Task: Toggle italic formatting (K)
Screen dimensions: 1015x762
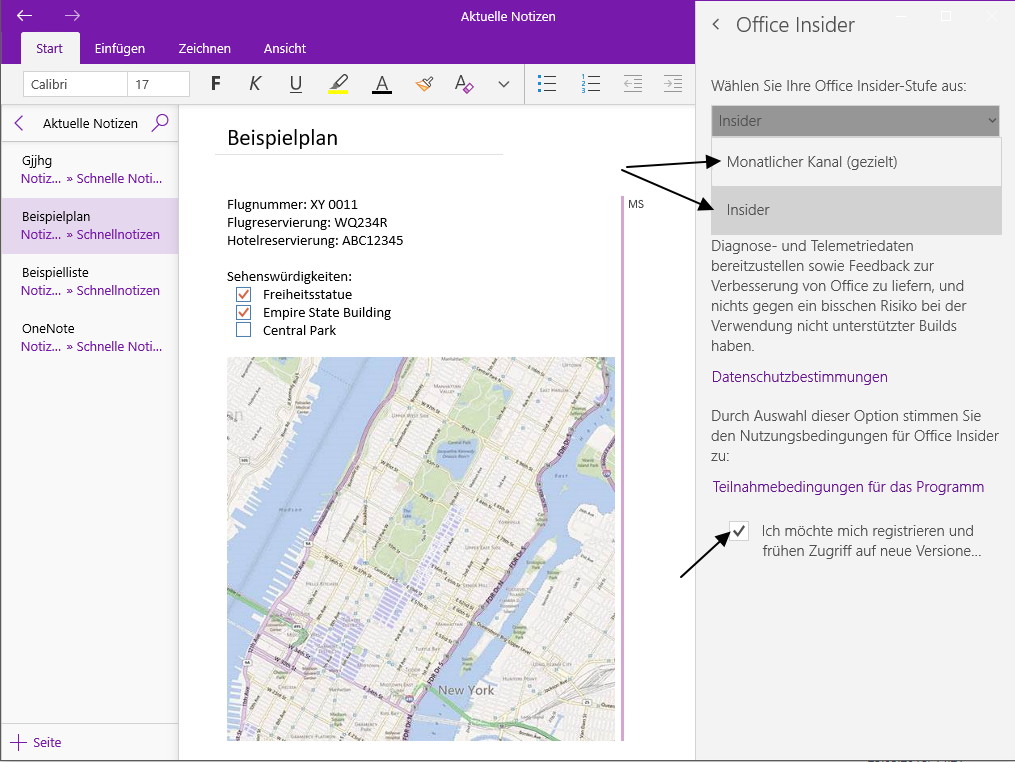Action: (255, 84)
